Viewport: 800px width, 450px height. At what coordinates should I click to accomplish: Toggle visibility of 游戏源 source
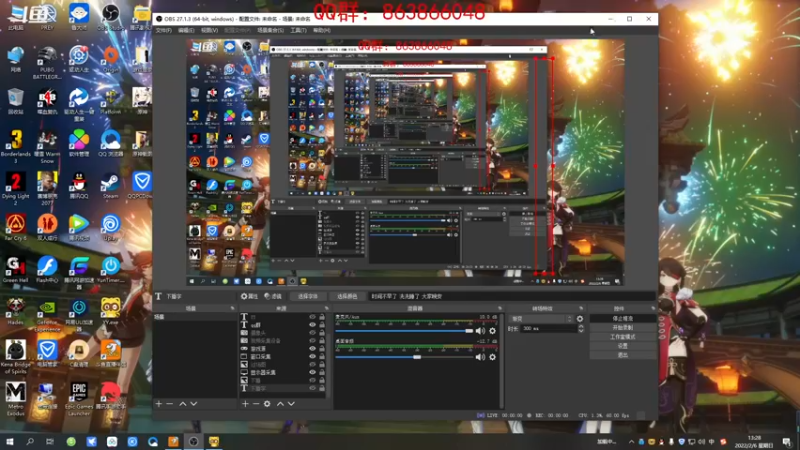point(312,348)
